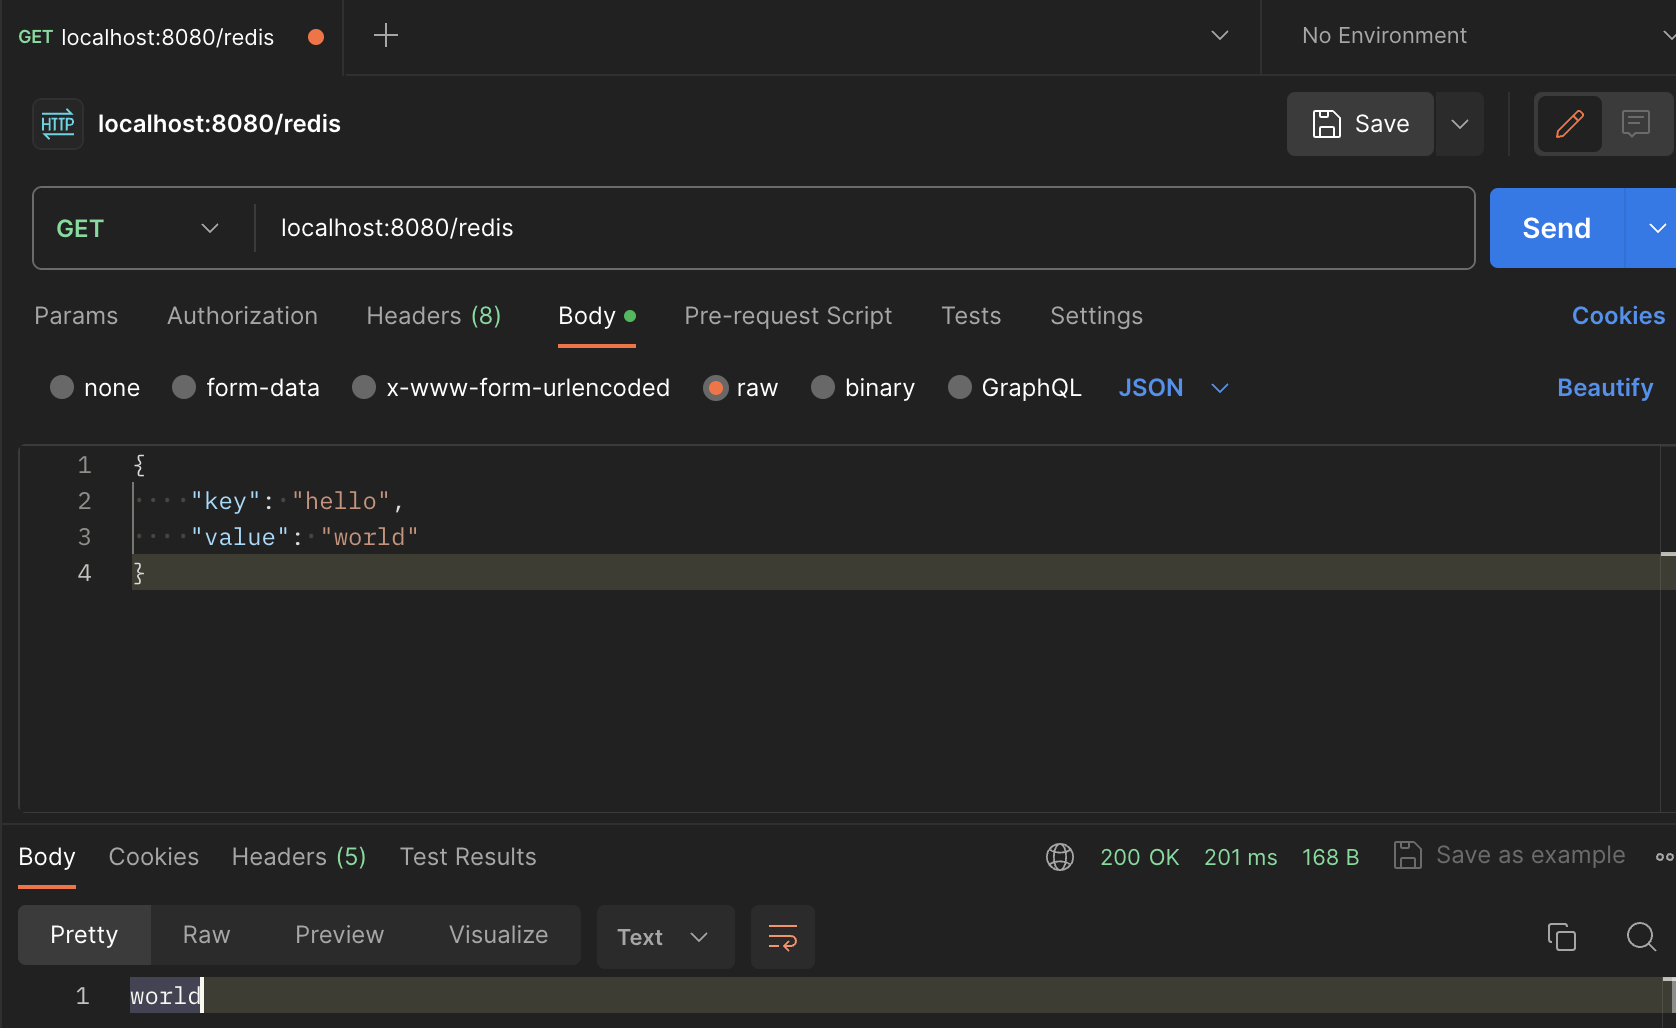Toggle the response line wrap icon
This screenshot has width=1676, height=1028.
782,937
